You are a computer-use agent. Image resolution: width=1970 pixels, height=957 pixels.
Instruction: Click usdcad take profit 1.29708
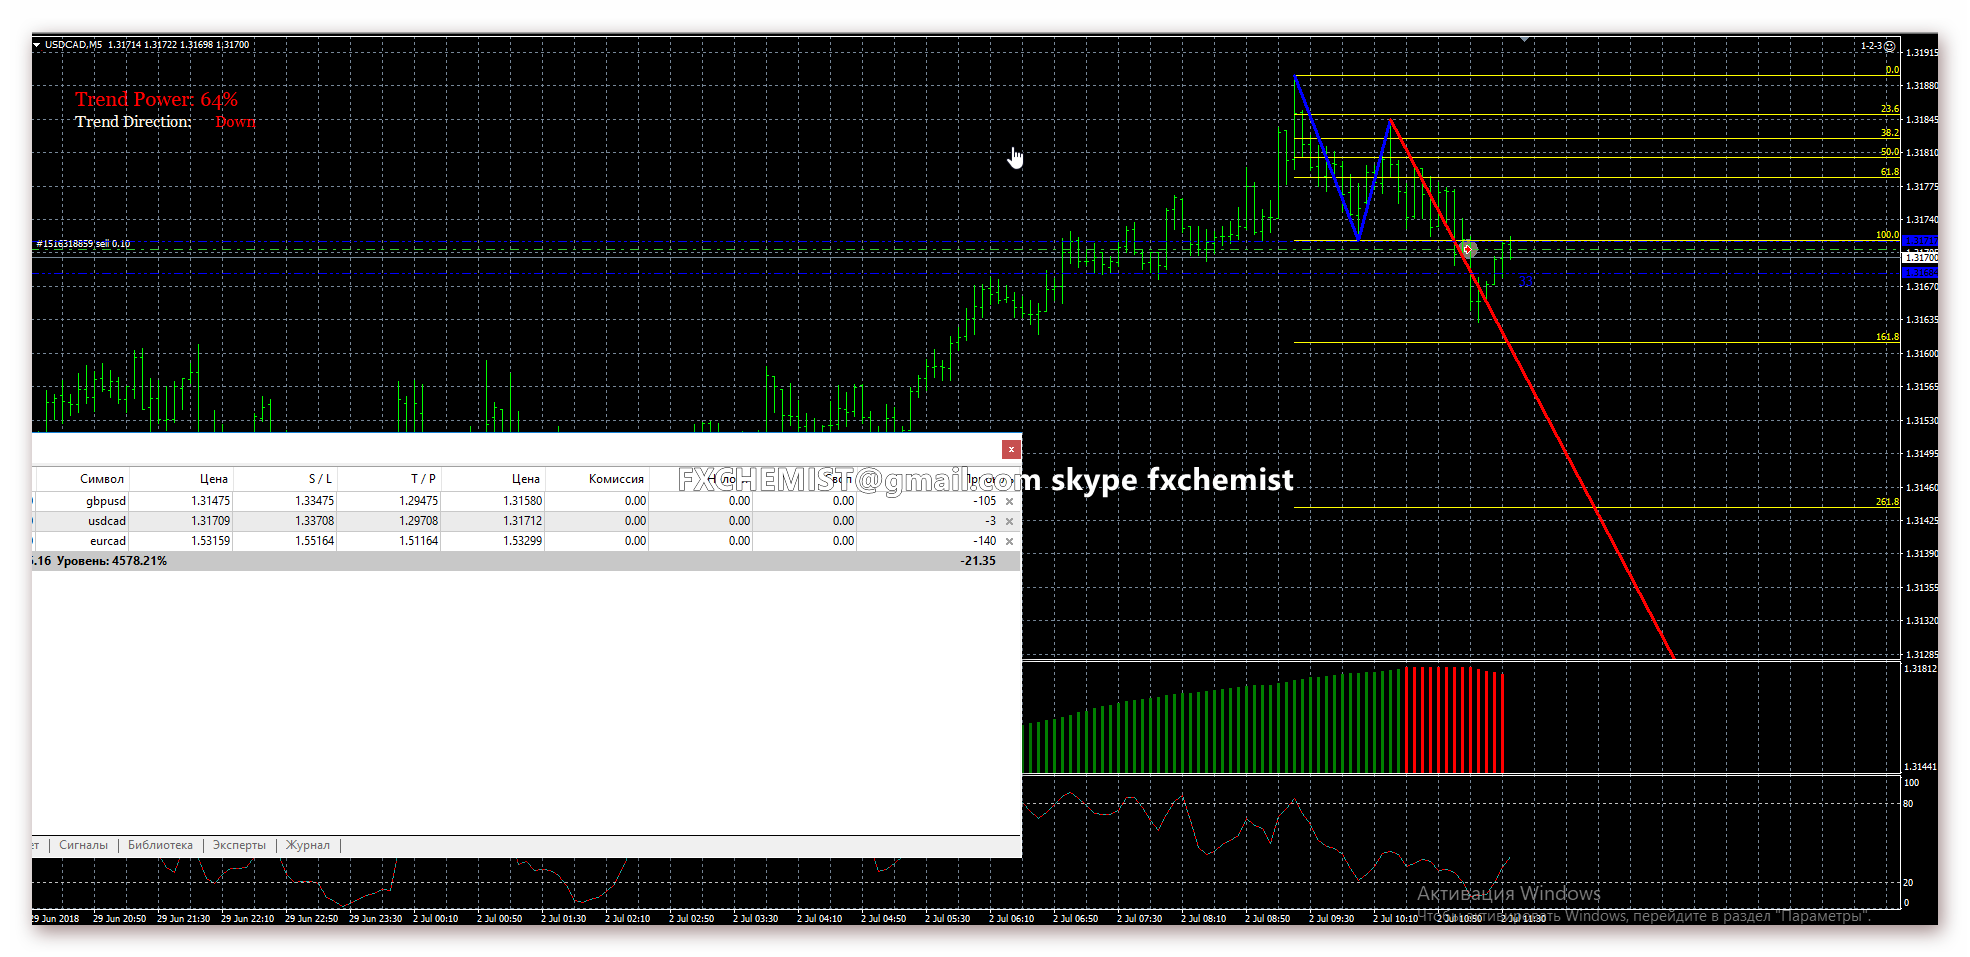418,521
